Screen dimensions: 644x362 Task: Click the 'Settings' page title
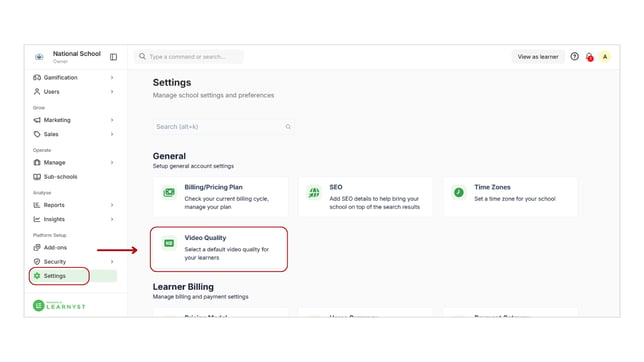[x=172, y=83]
